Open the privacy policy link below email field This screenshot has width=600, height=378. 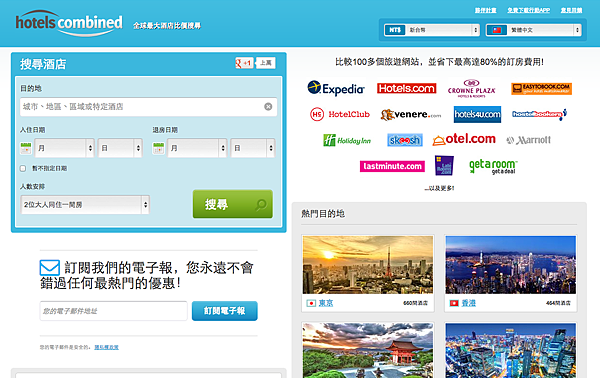point(106,347)
